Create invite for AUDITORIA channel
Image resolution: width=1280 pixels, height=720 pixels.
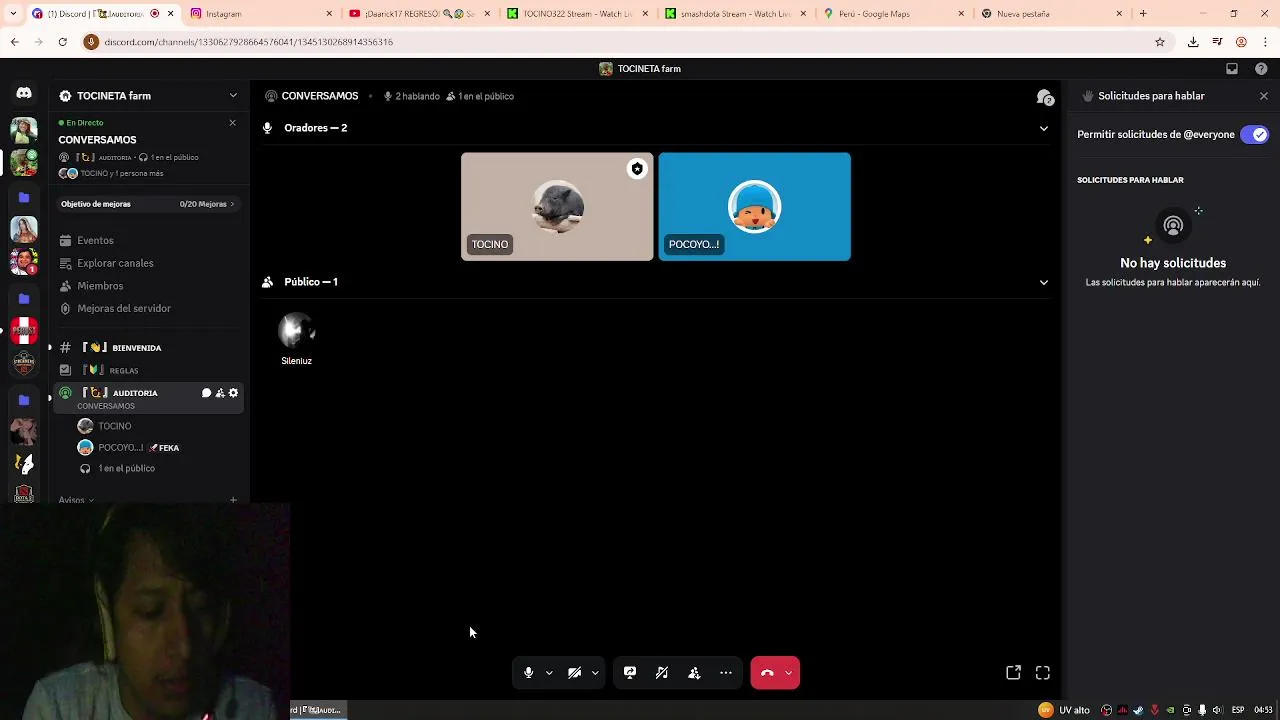tap(220, 393)
